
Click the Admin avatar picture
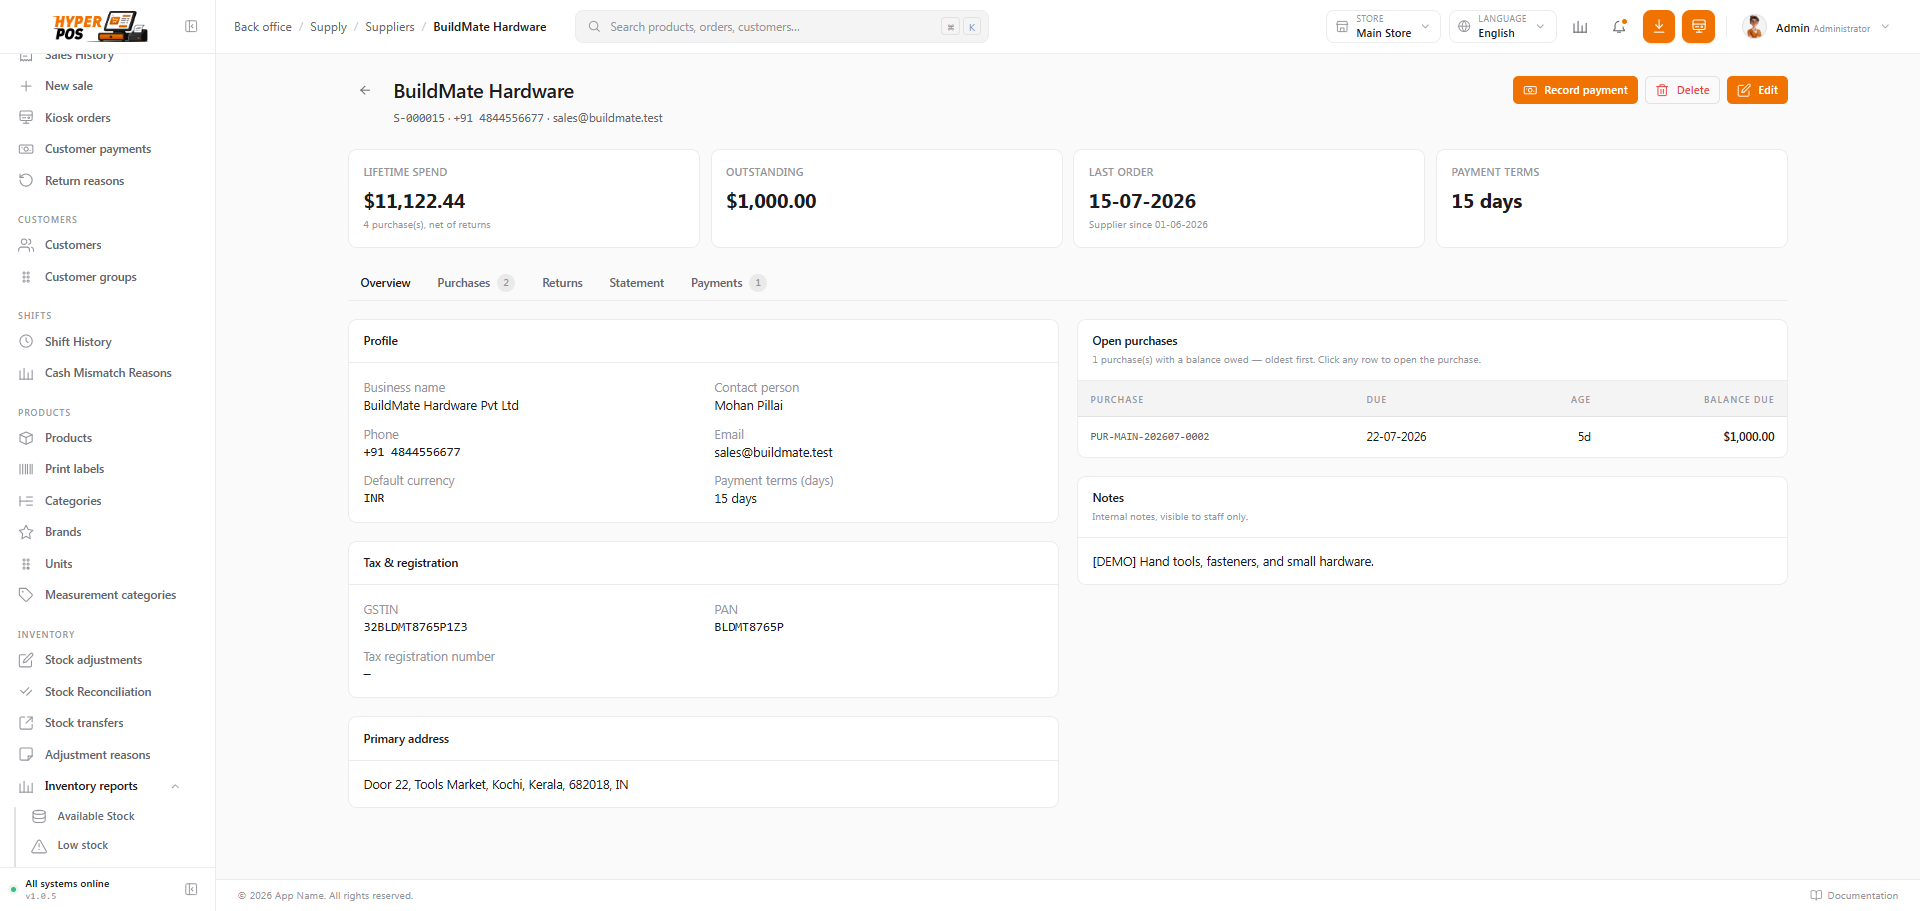coord(1754,27)
